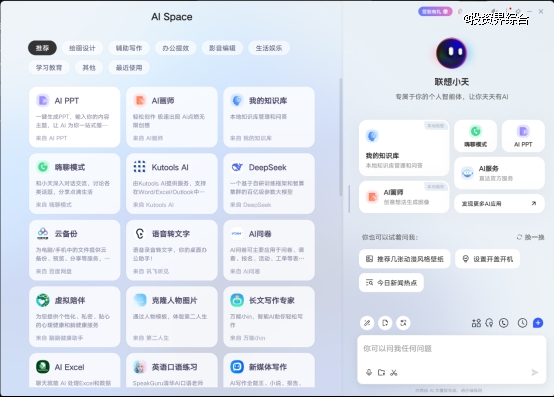The image size is (554, 397).
Task: Open the AI画师 app card icon
Action: [140, 100]
